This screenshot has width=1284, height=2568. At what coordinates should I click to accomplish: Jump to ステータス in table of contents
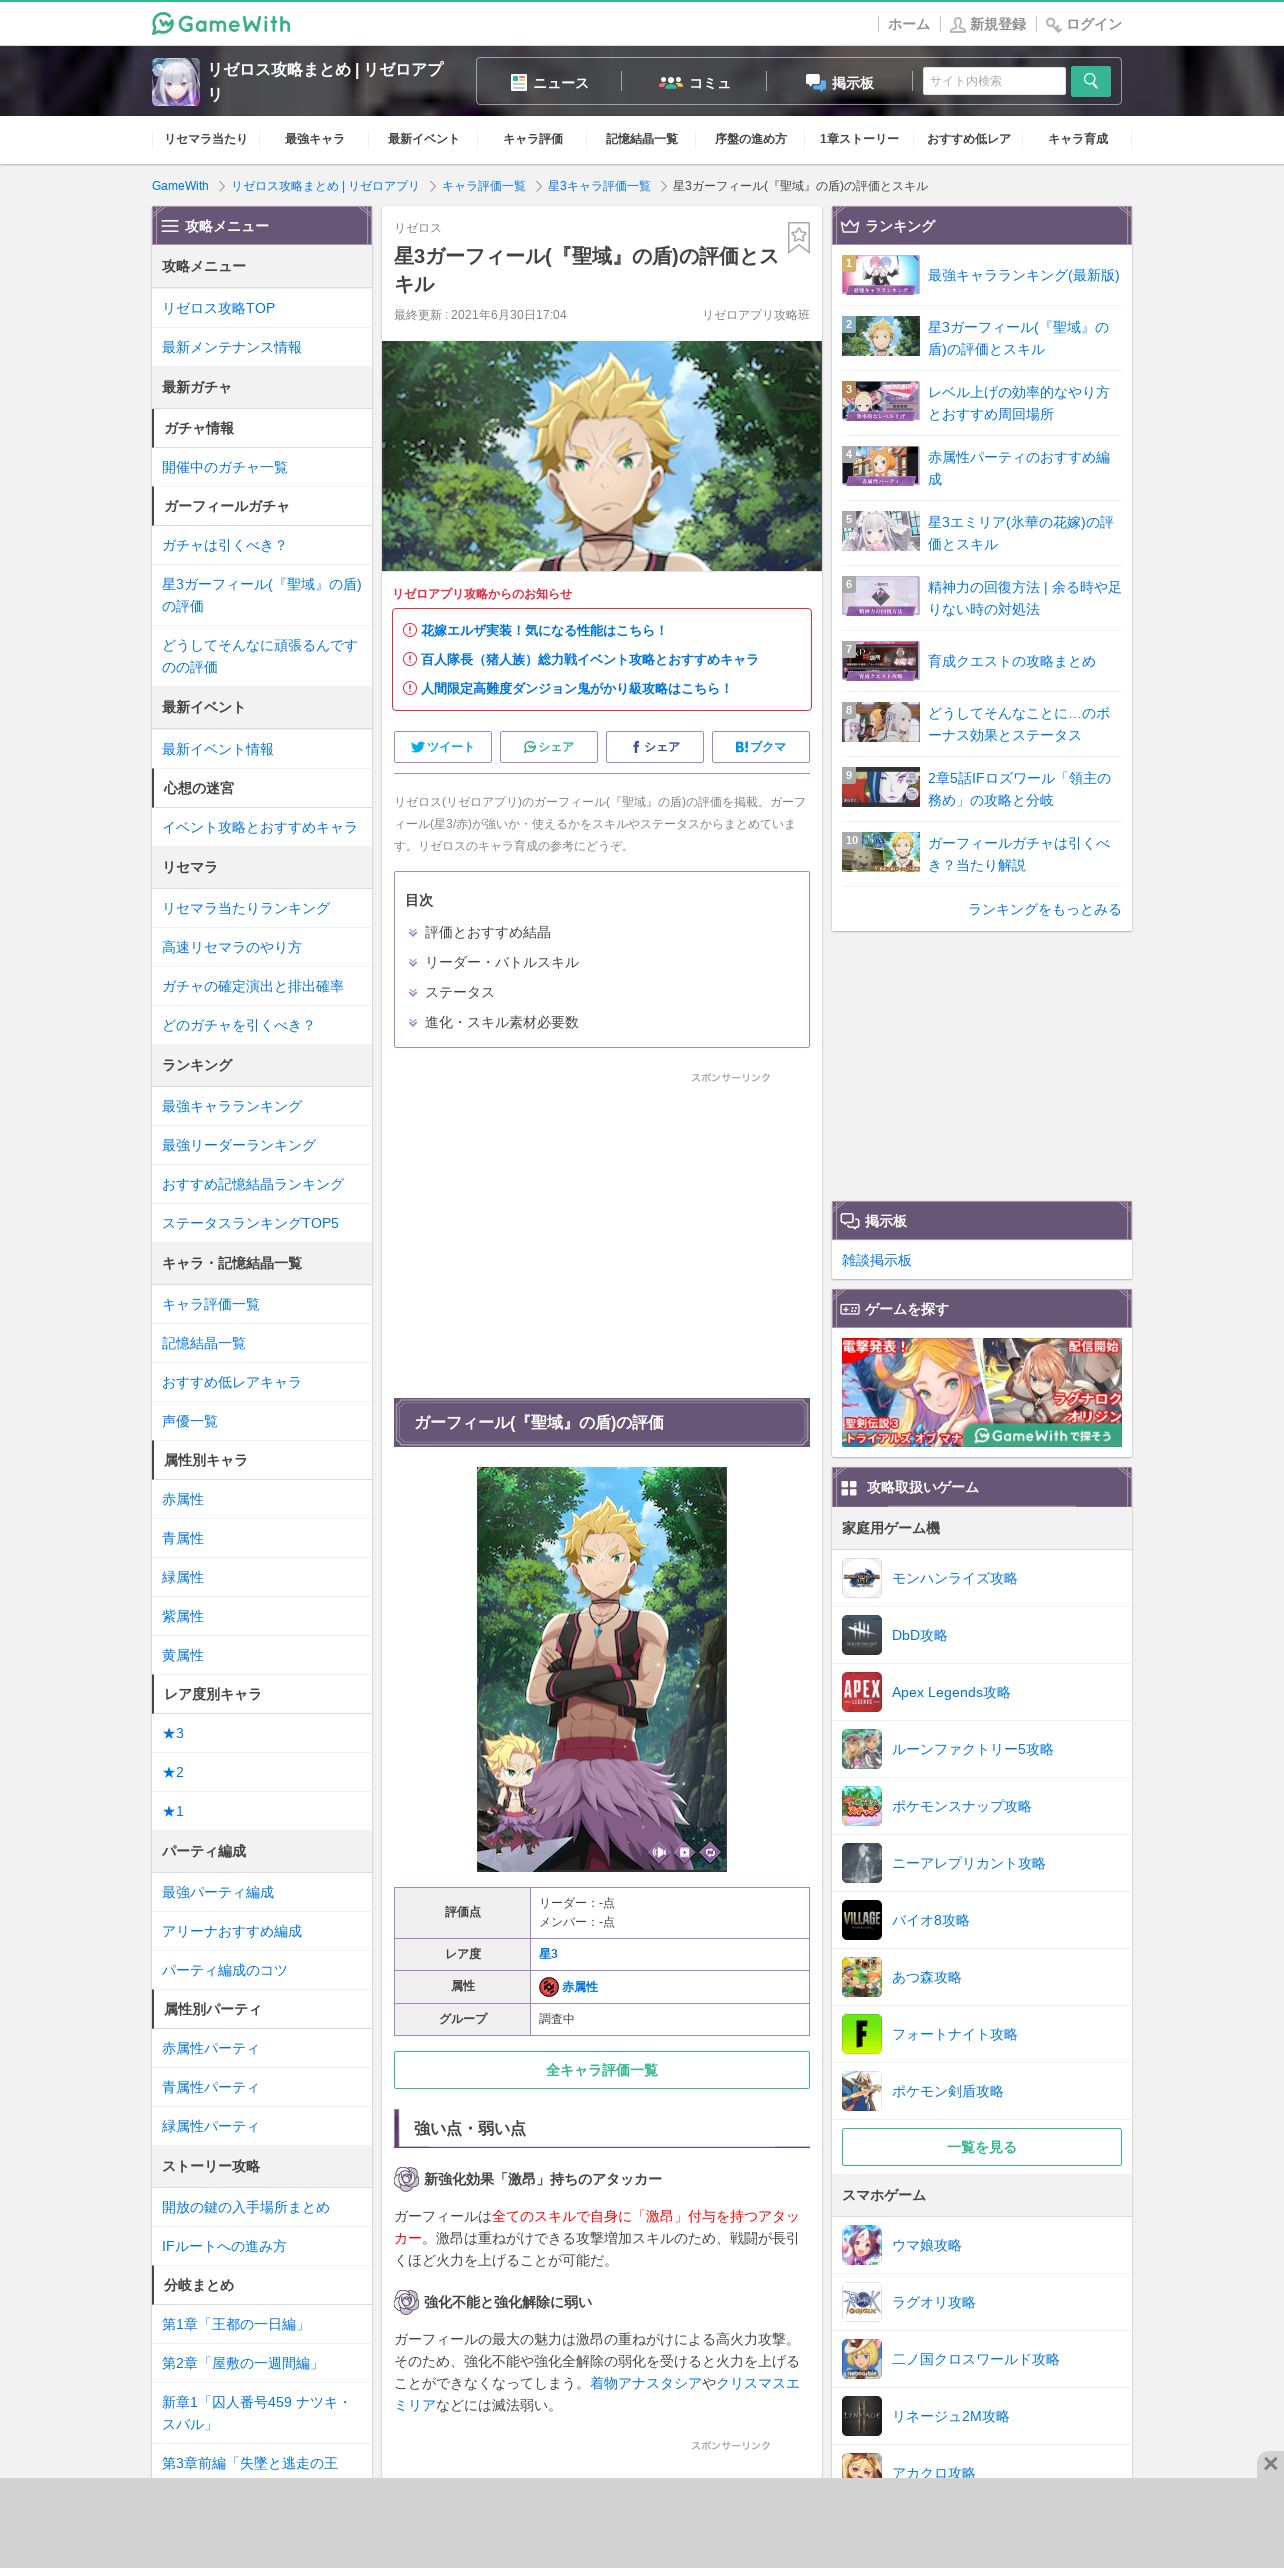tap(459, 992)
